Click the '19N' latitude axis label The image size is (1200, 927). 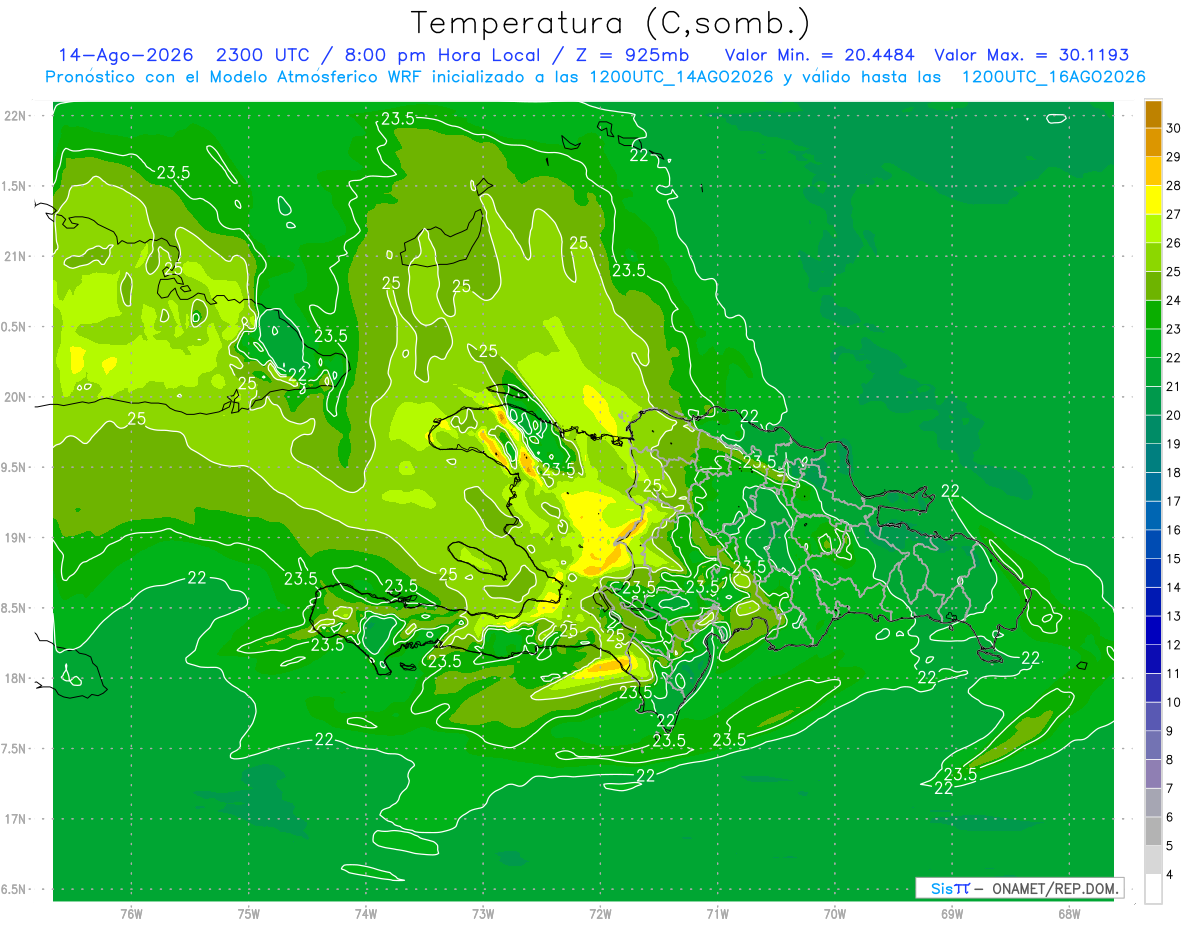click(x=15, y=538)
